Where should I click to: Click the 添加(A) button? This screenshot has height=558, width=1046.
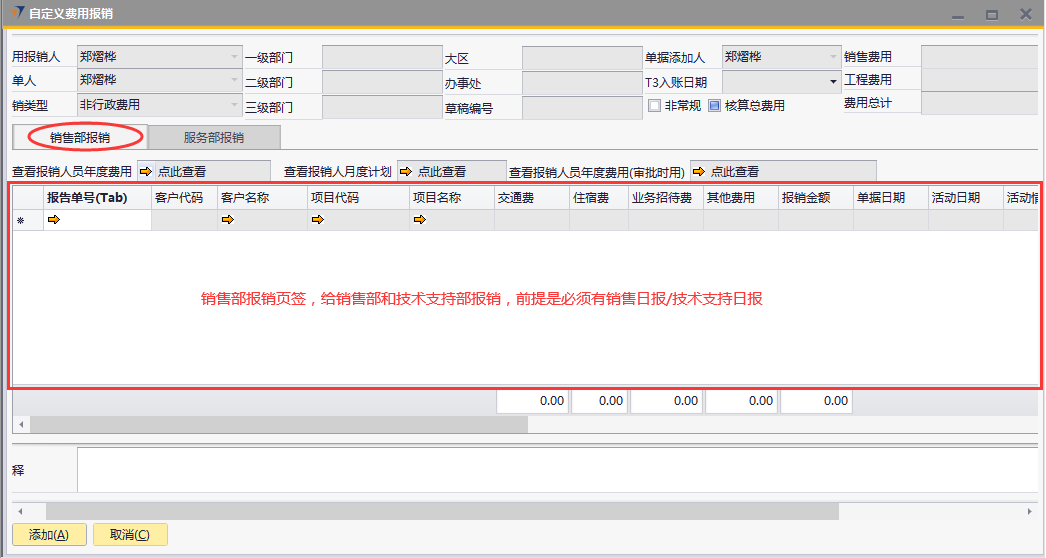[49, 535]
